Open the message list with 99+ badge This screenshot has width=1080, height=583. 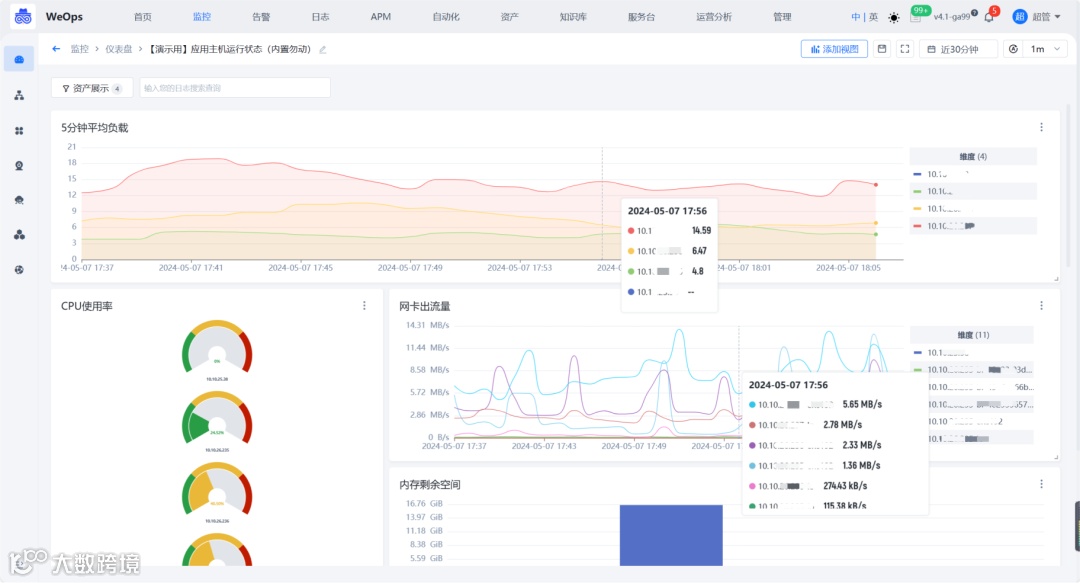click(915, 17)
